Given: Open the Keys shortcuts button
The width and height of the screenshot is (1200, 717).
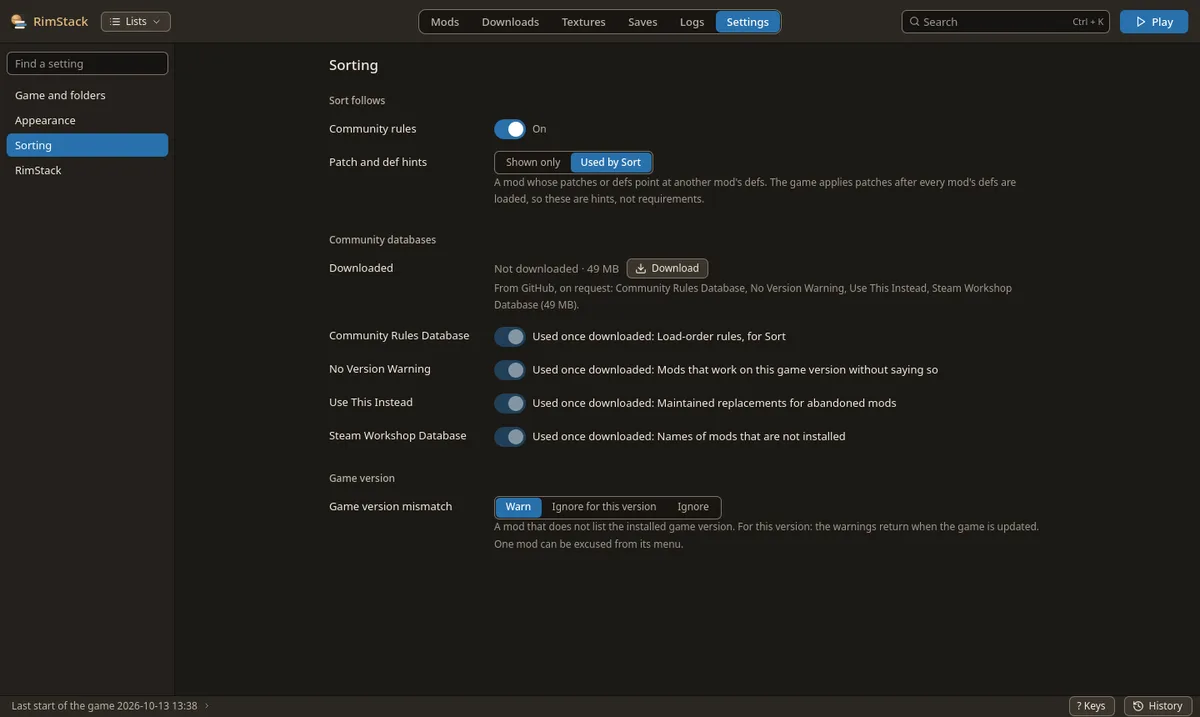Looking at the screenshot, I should [x=1092, y=706].
